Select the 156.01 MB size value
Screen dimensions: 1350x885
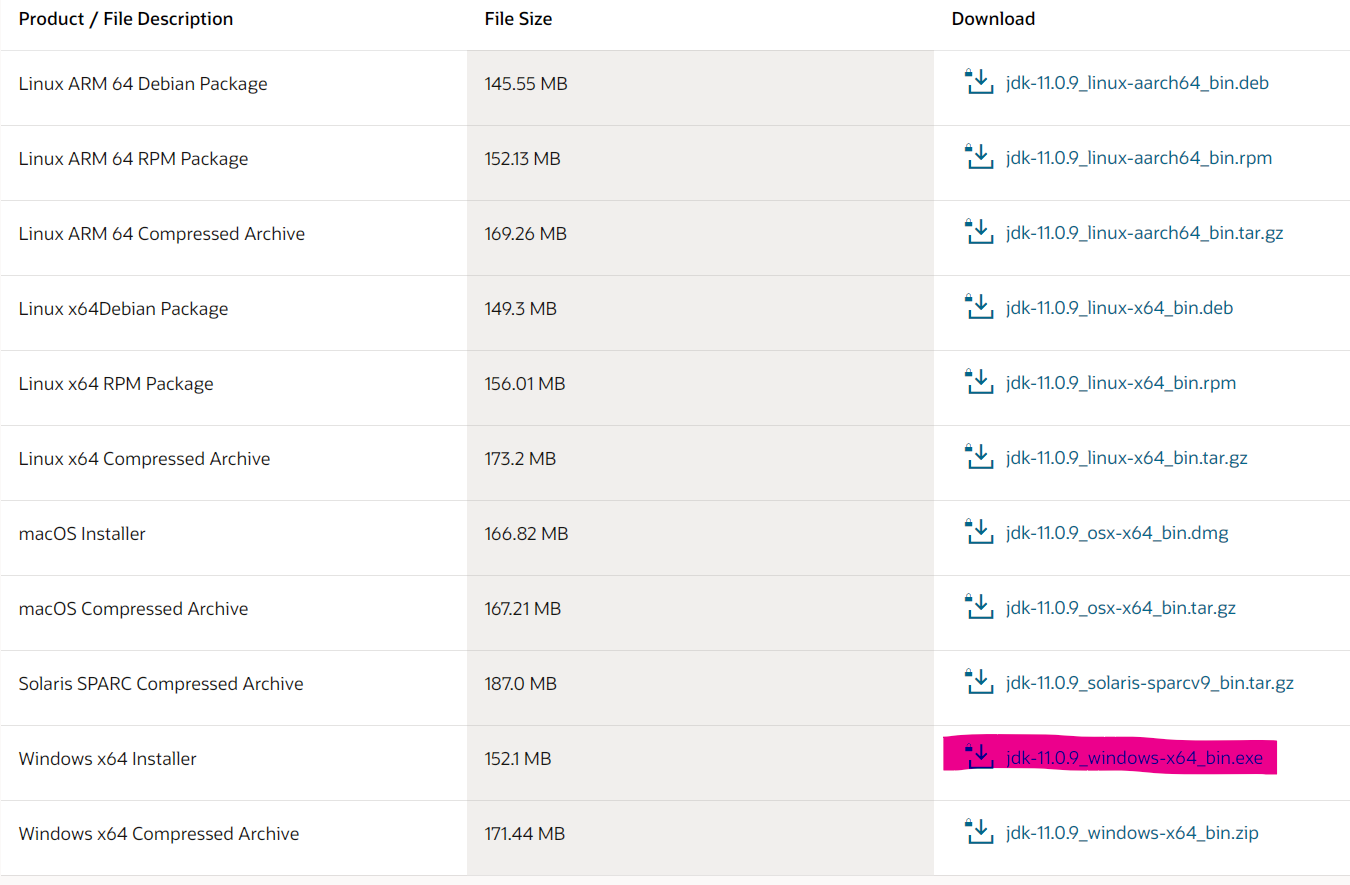pos(525,384)
